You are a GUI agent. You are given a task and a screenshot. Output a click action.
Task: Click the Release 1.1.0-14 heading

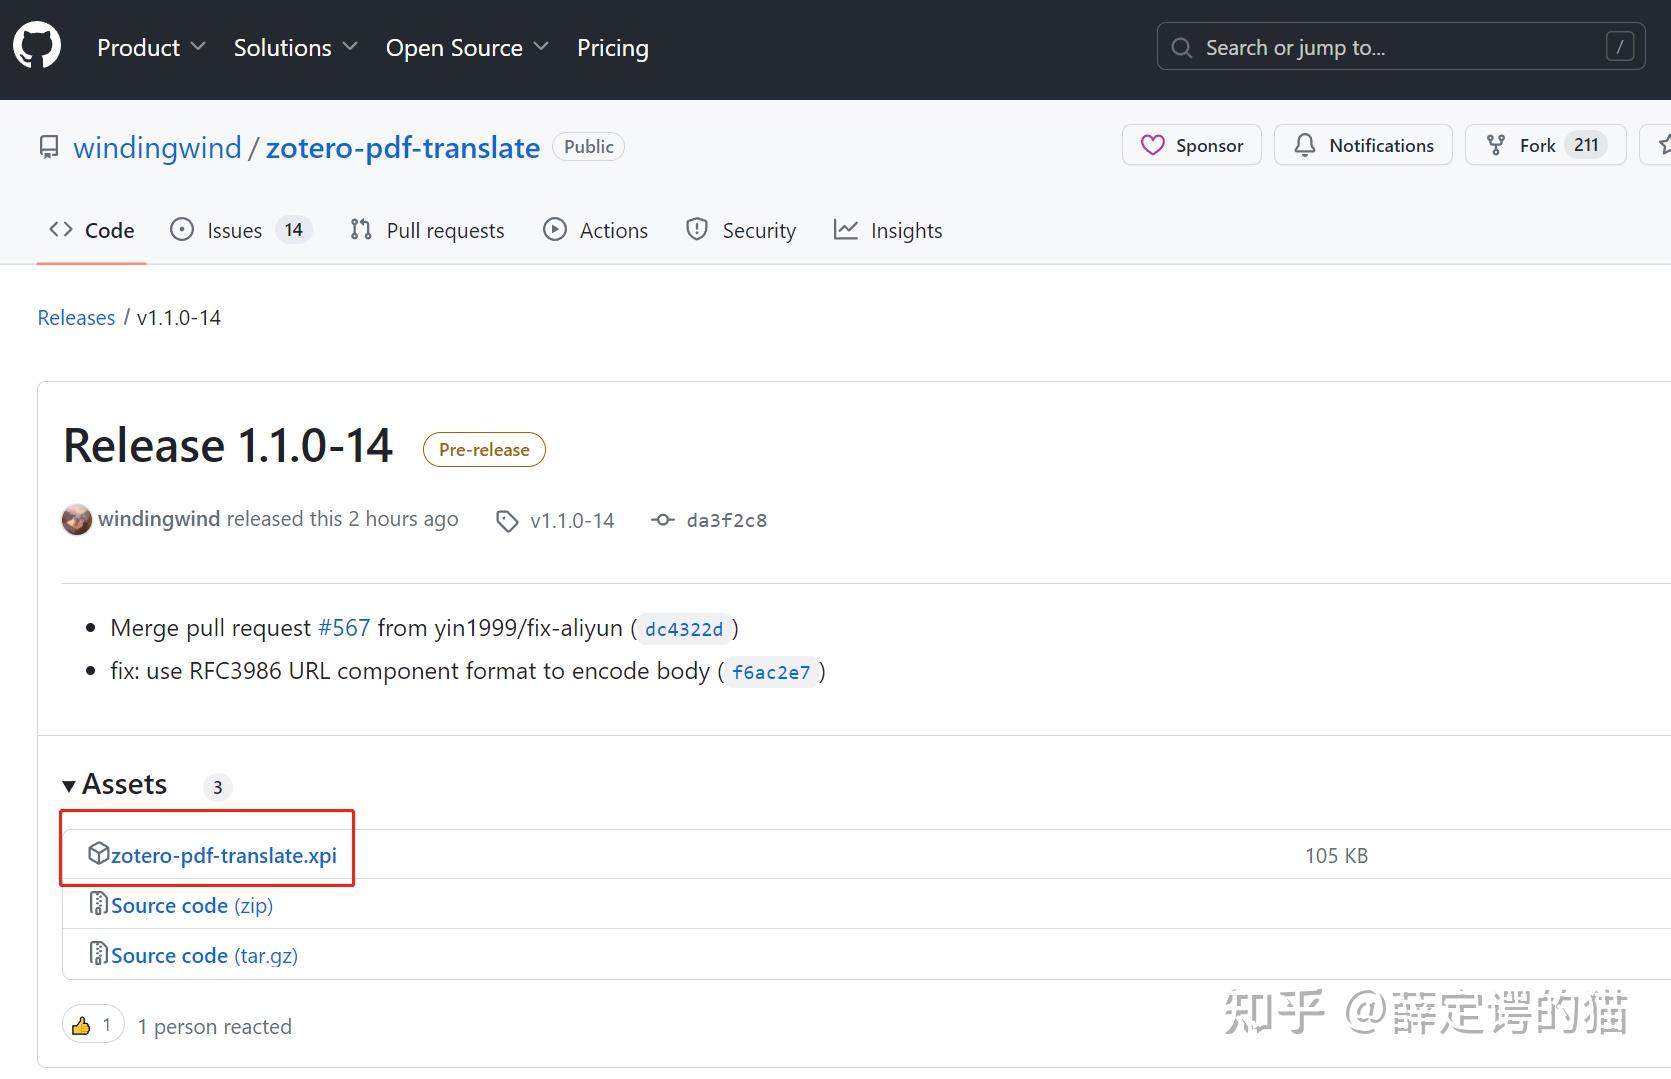click(x=228, y=446)
